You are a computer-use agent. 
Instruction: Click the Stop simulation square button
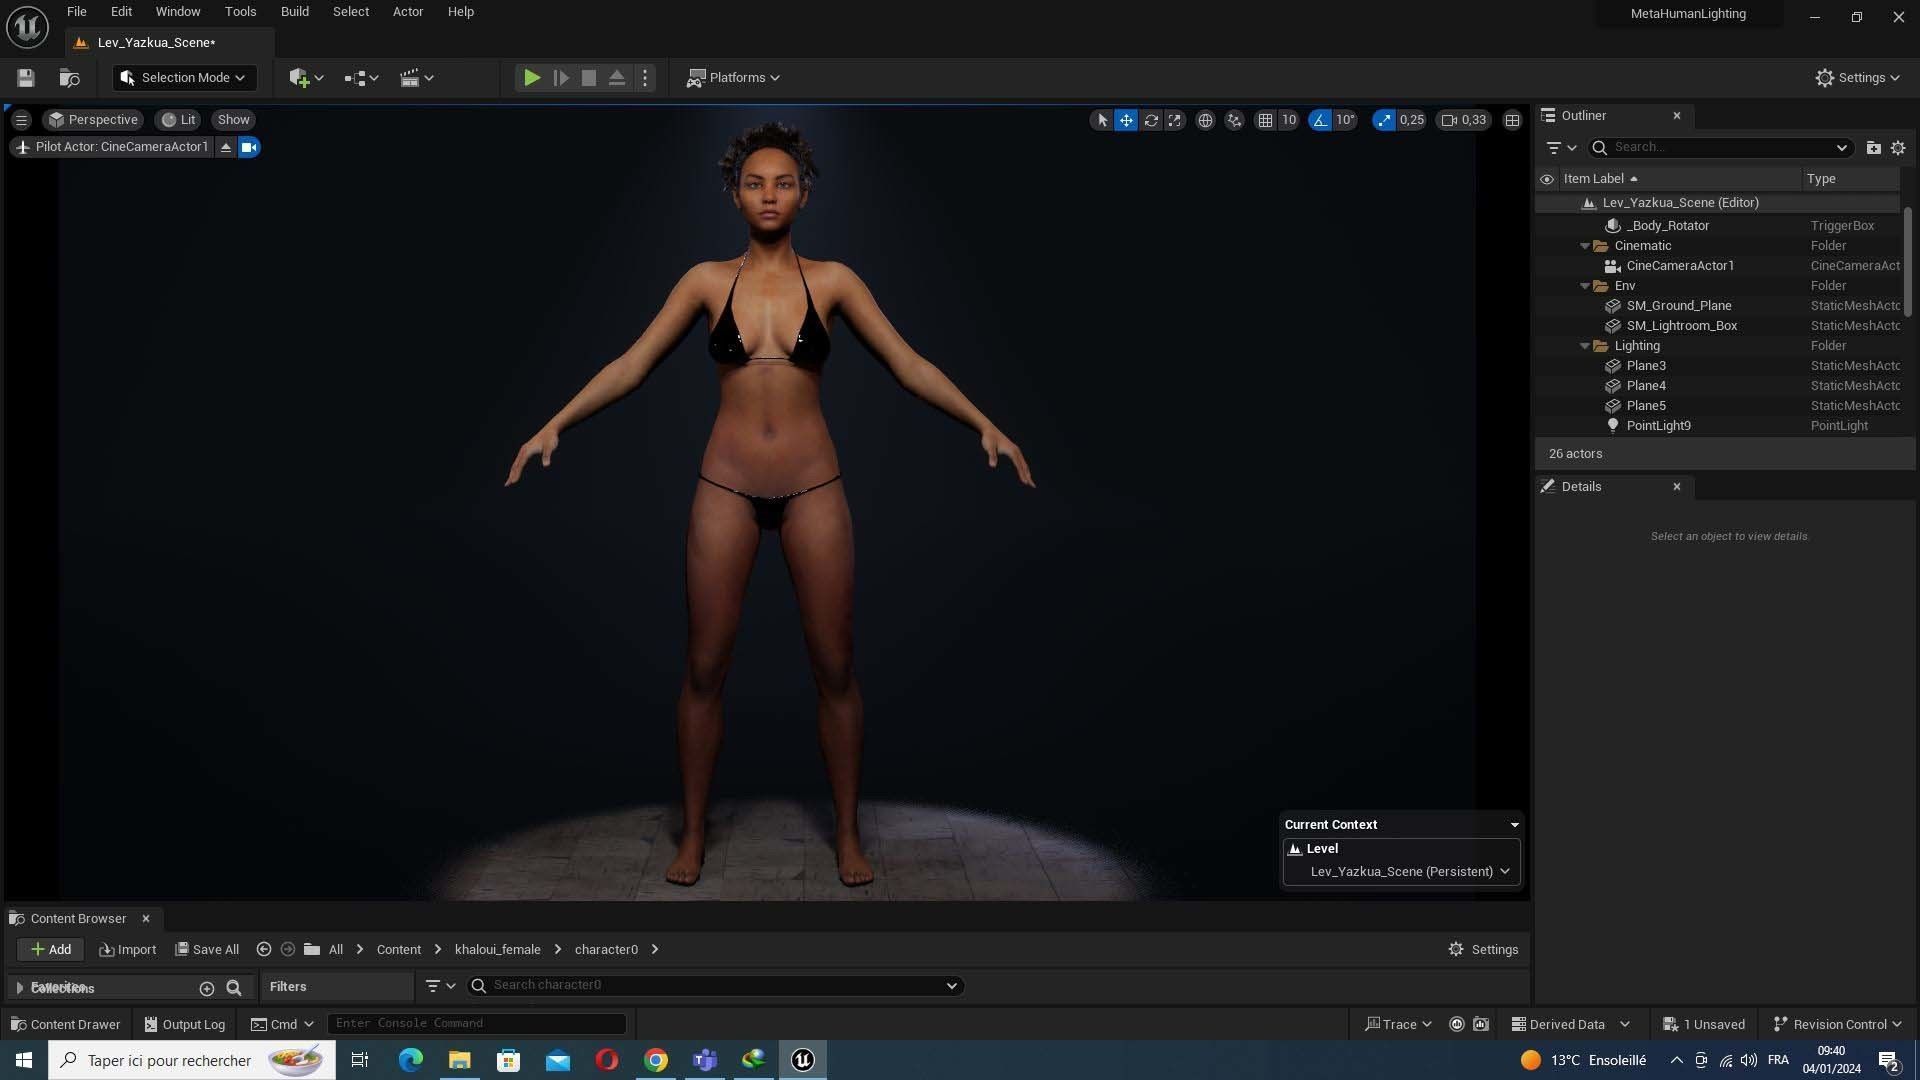[589, 78]
